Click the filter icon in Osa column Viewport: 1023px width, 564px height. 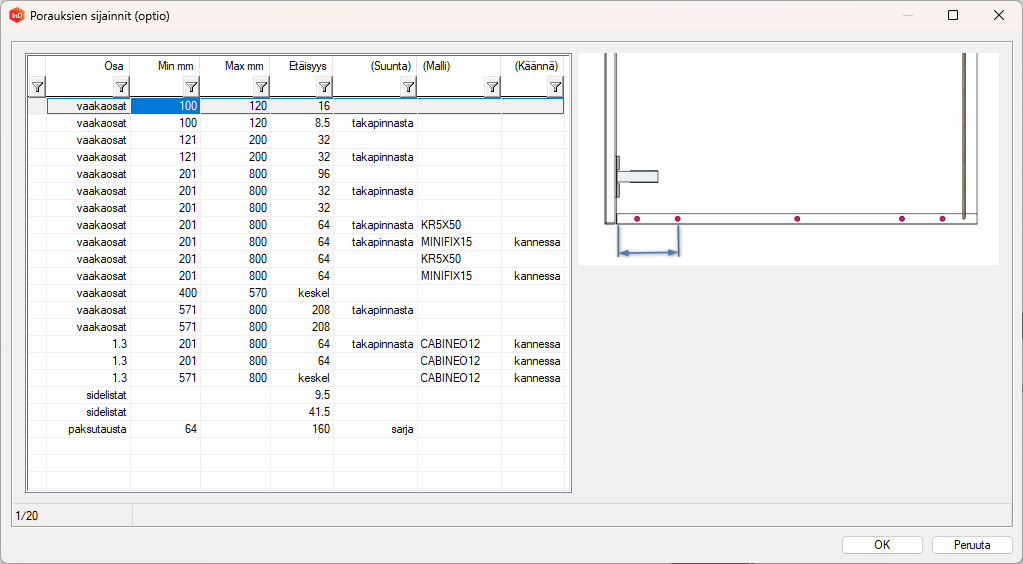[121, 87]
